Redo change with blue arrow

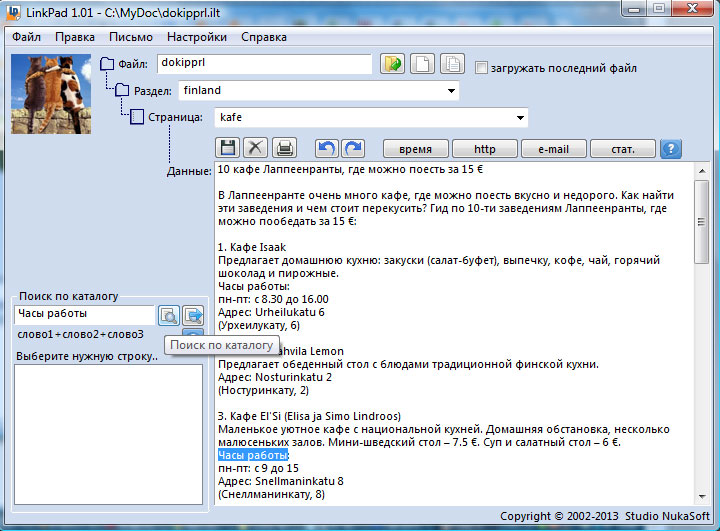pyautogui.click(x=353, y=148)
